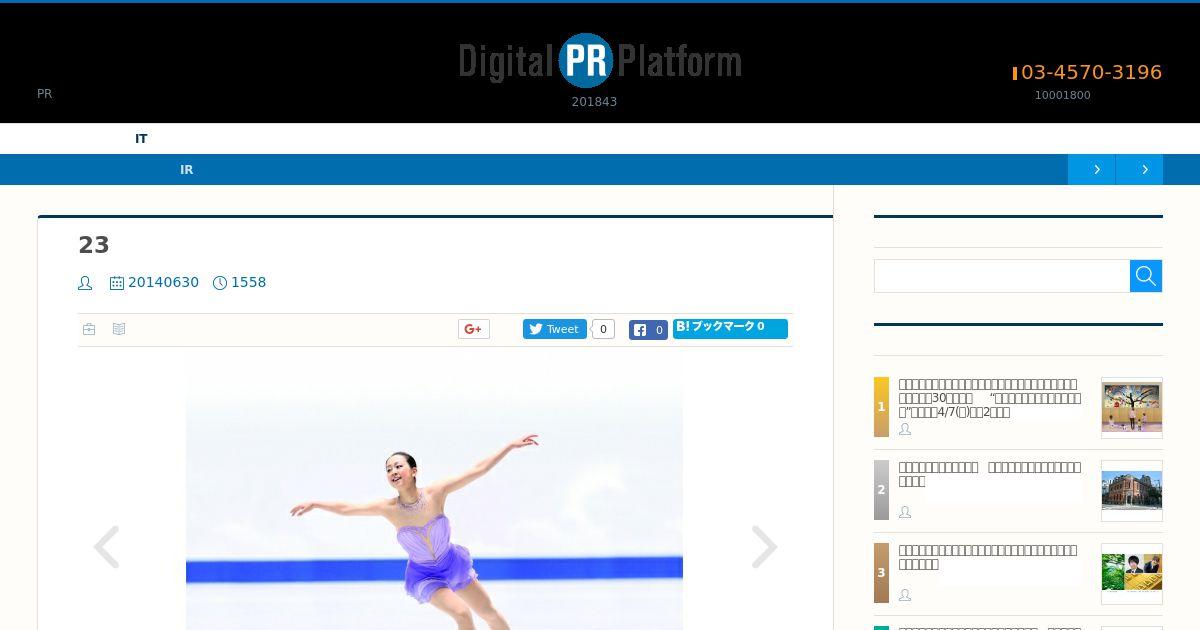The width and height of the screenshot is (1200, 630).
Task: Open ranking 3 thumbnail image
Action: (x=1132, y=574)
